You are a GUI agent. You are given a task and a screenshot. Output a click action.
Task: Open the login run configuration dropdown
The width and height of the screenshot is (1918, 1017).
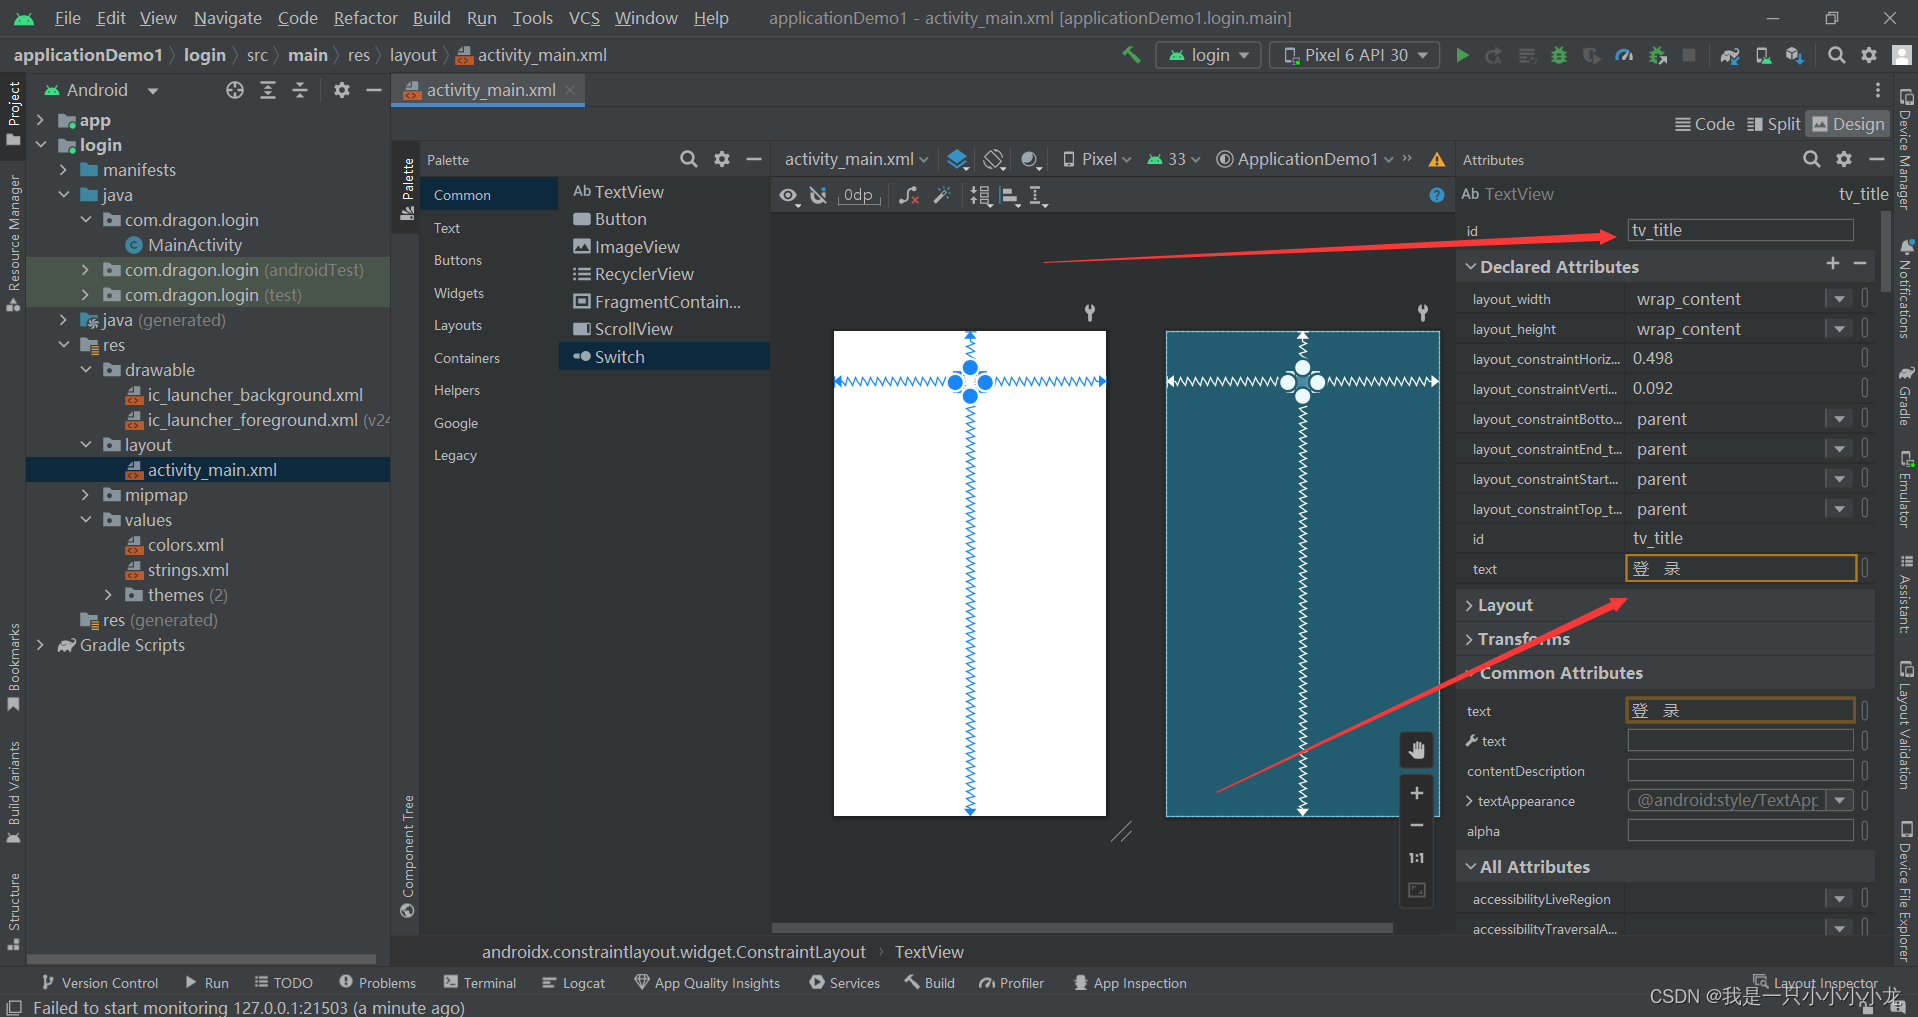tap(1208, 55)
